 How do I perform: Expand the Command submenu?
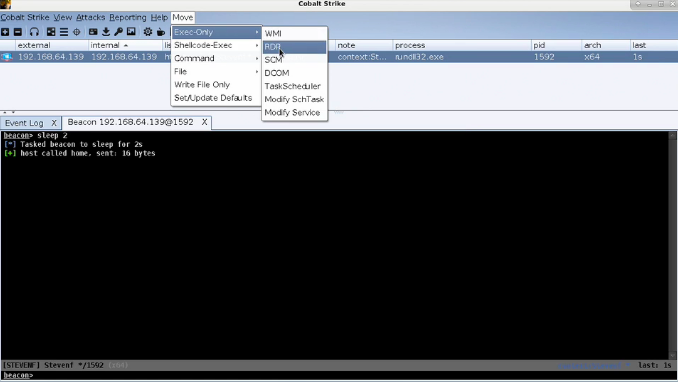[x=217, y=58]
